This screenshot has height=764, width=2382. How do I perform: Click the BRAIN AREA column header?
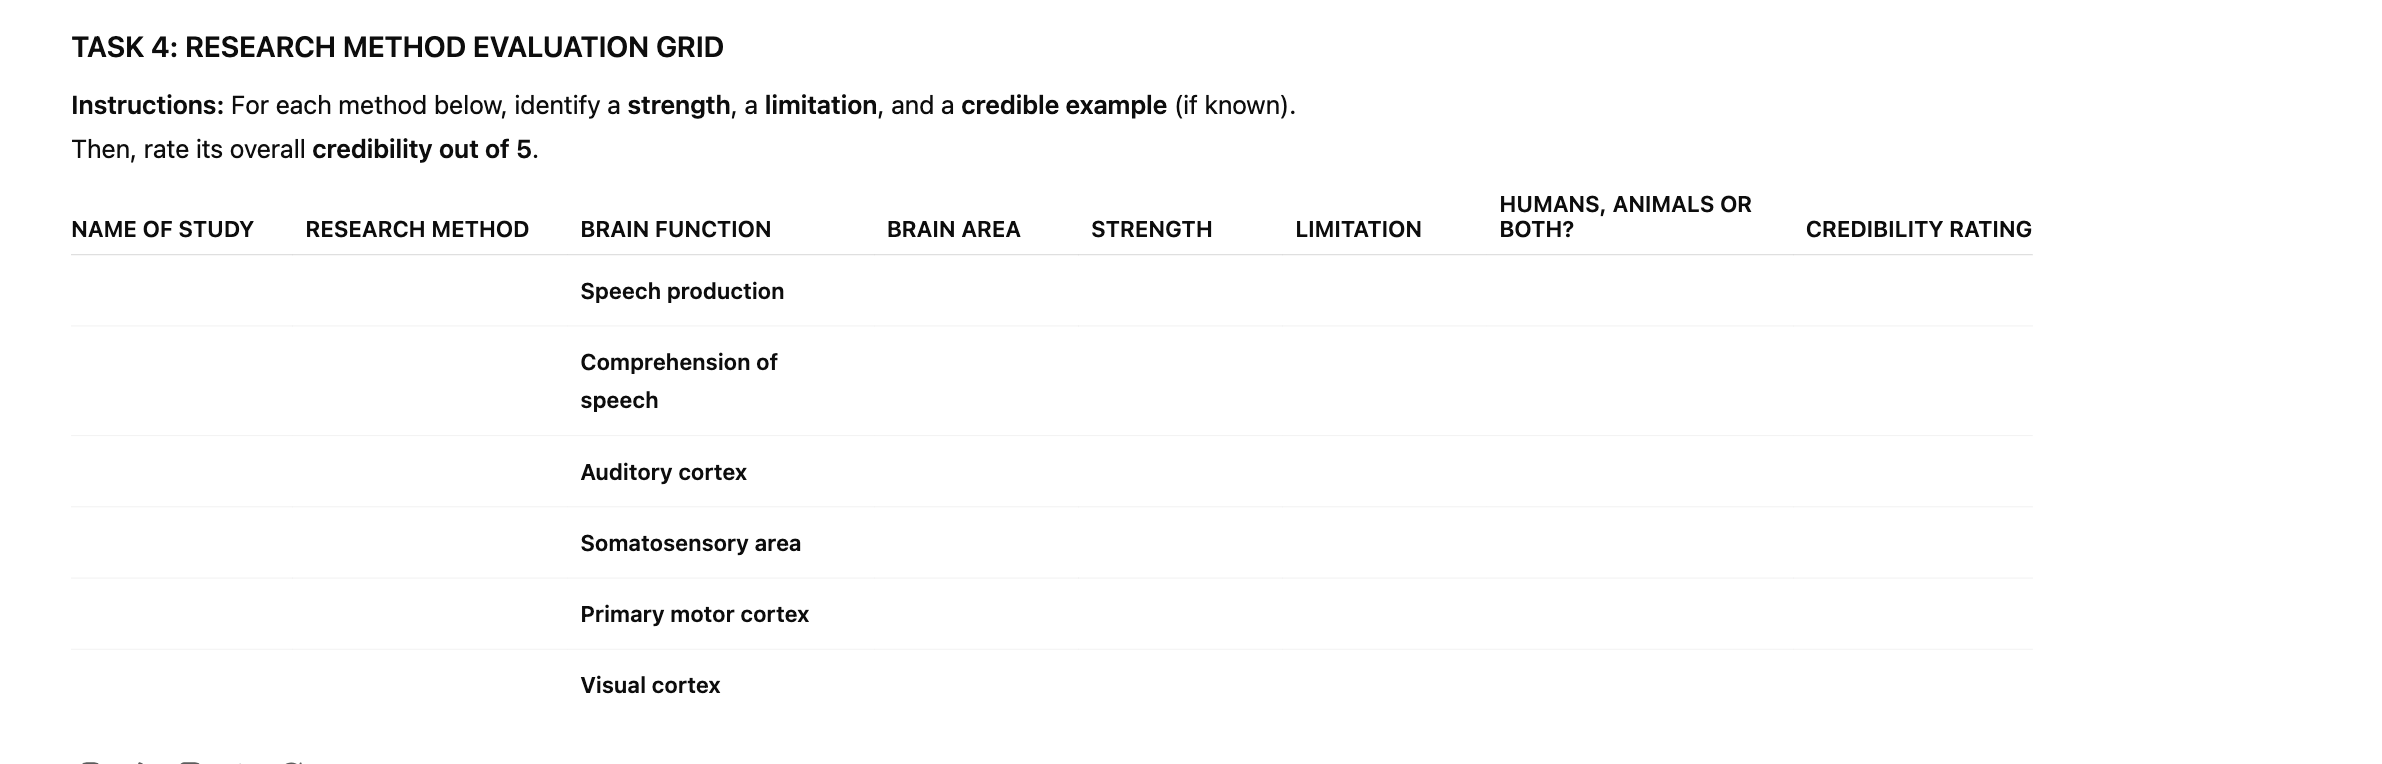(953, 229)
